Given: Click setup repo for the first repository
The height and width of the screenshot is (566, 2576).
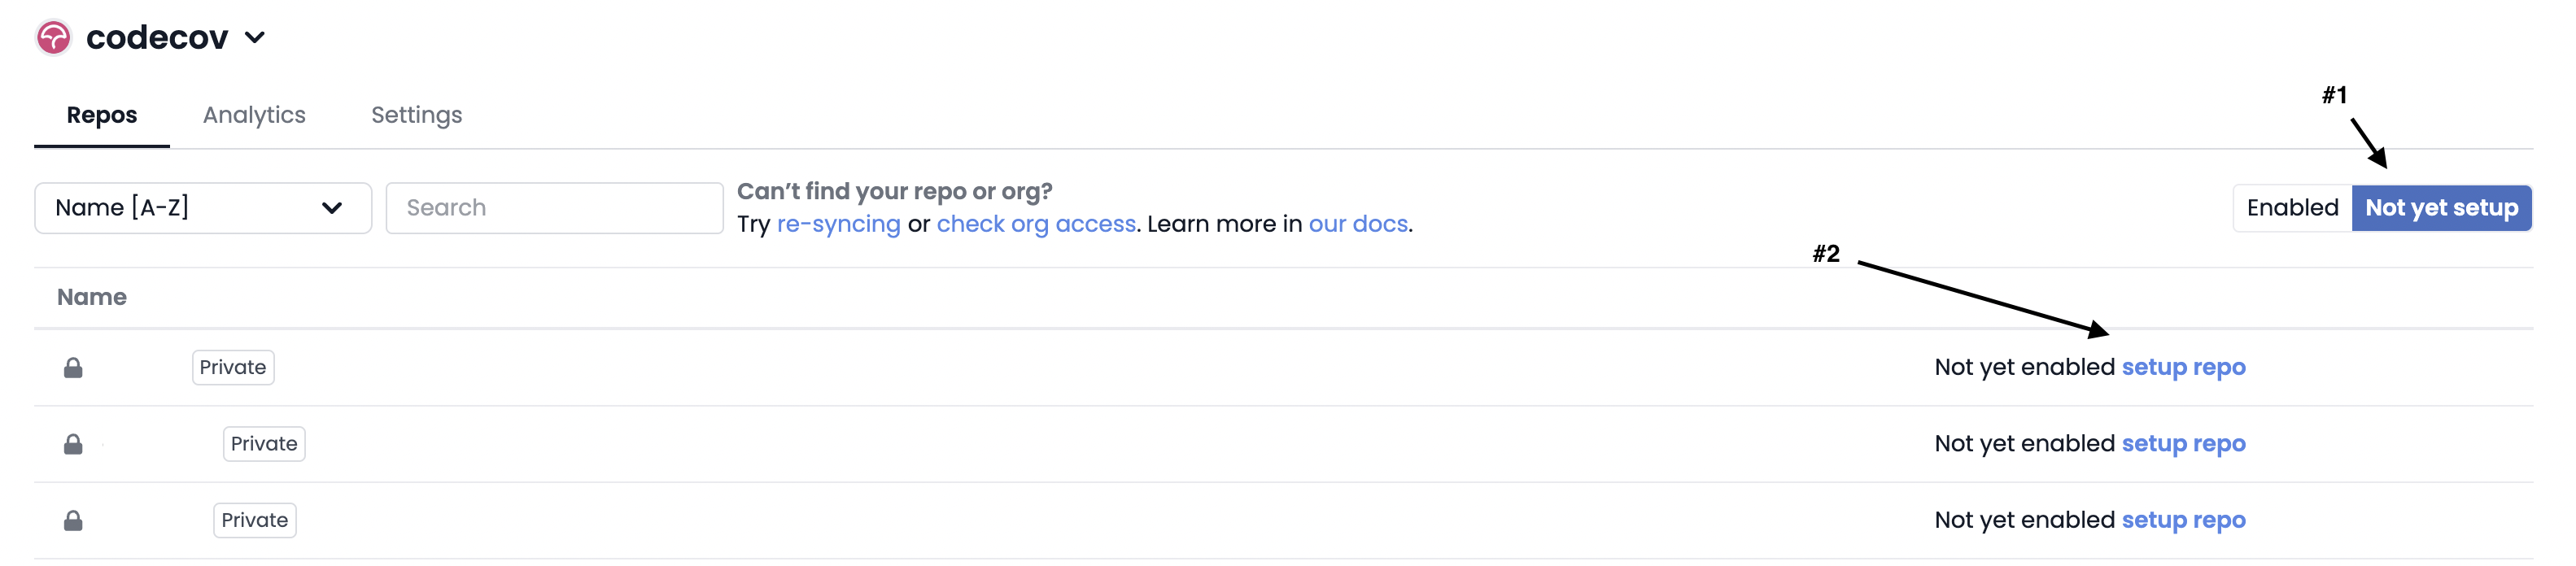Looking at the screenshot, I should 2183,367.
